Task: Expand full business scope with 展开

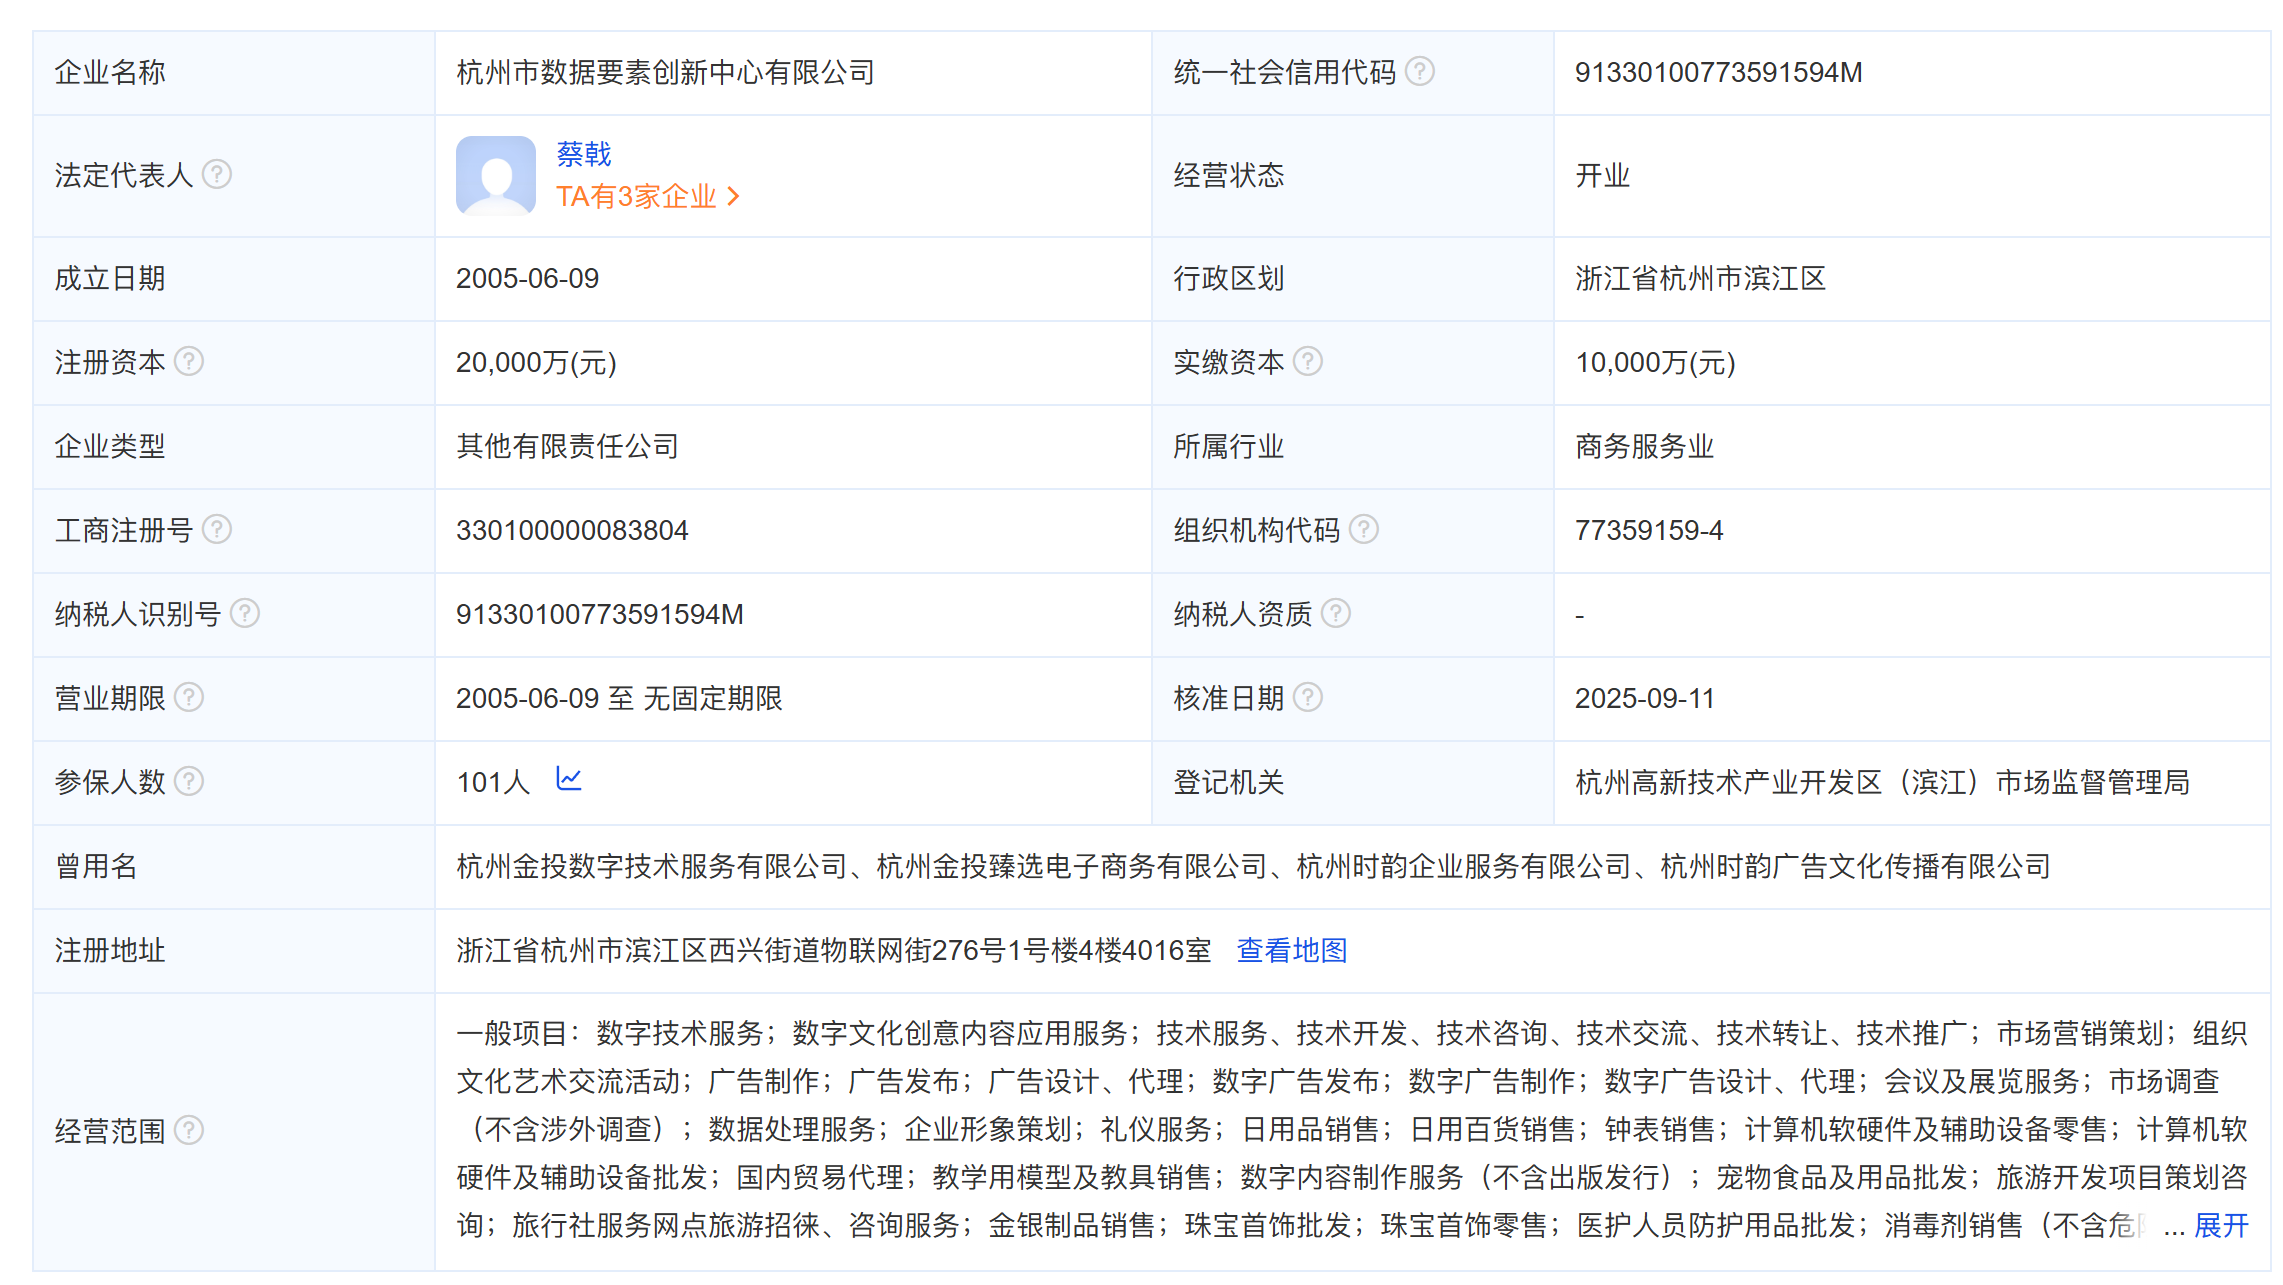Action: pyautogui.click(x=2221, y=1225)
